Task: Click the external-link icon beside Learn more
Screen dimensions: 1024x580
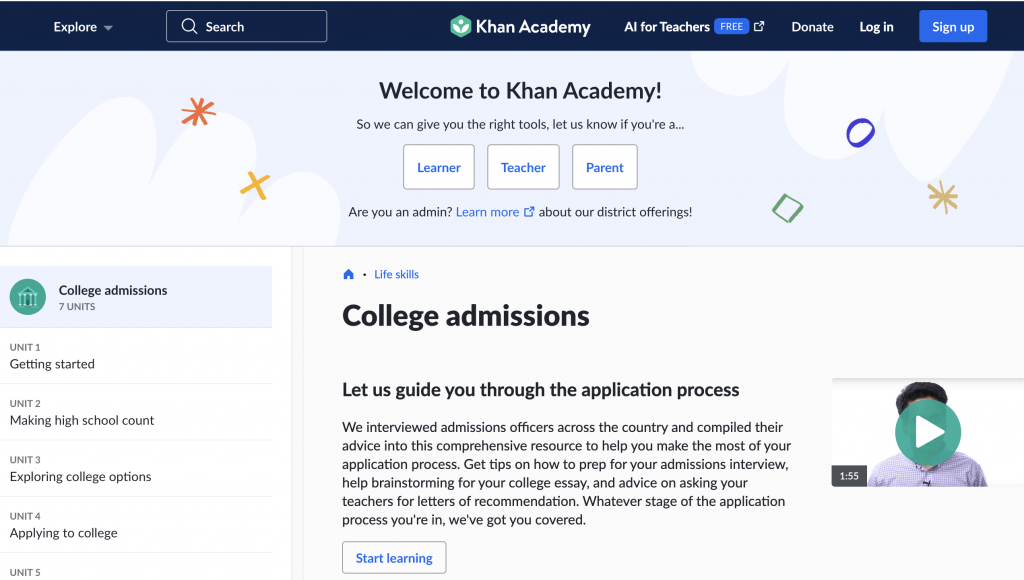Action: (530, 212)
